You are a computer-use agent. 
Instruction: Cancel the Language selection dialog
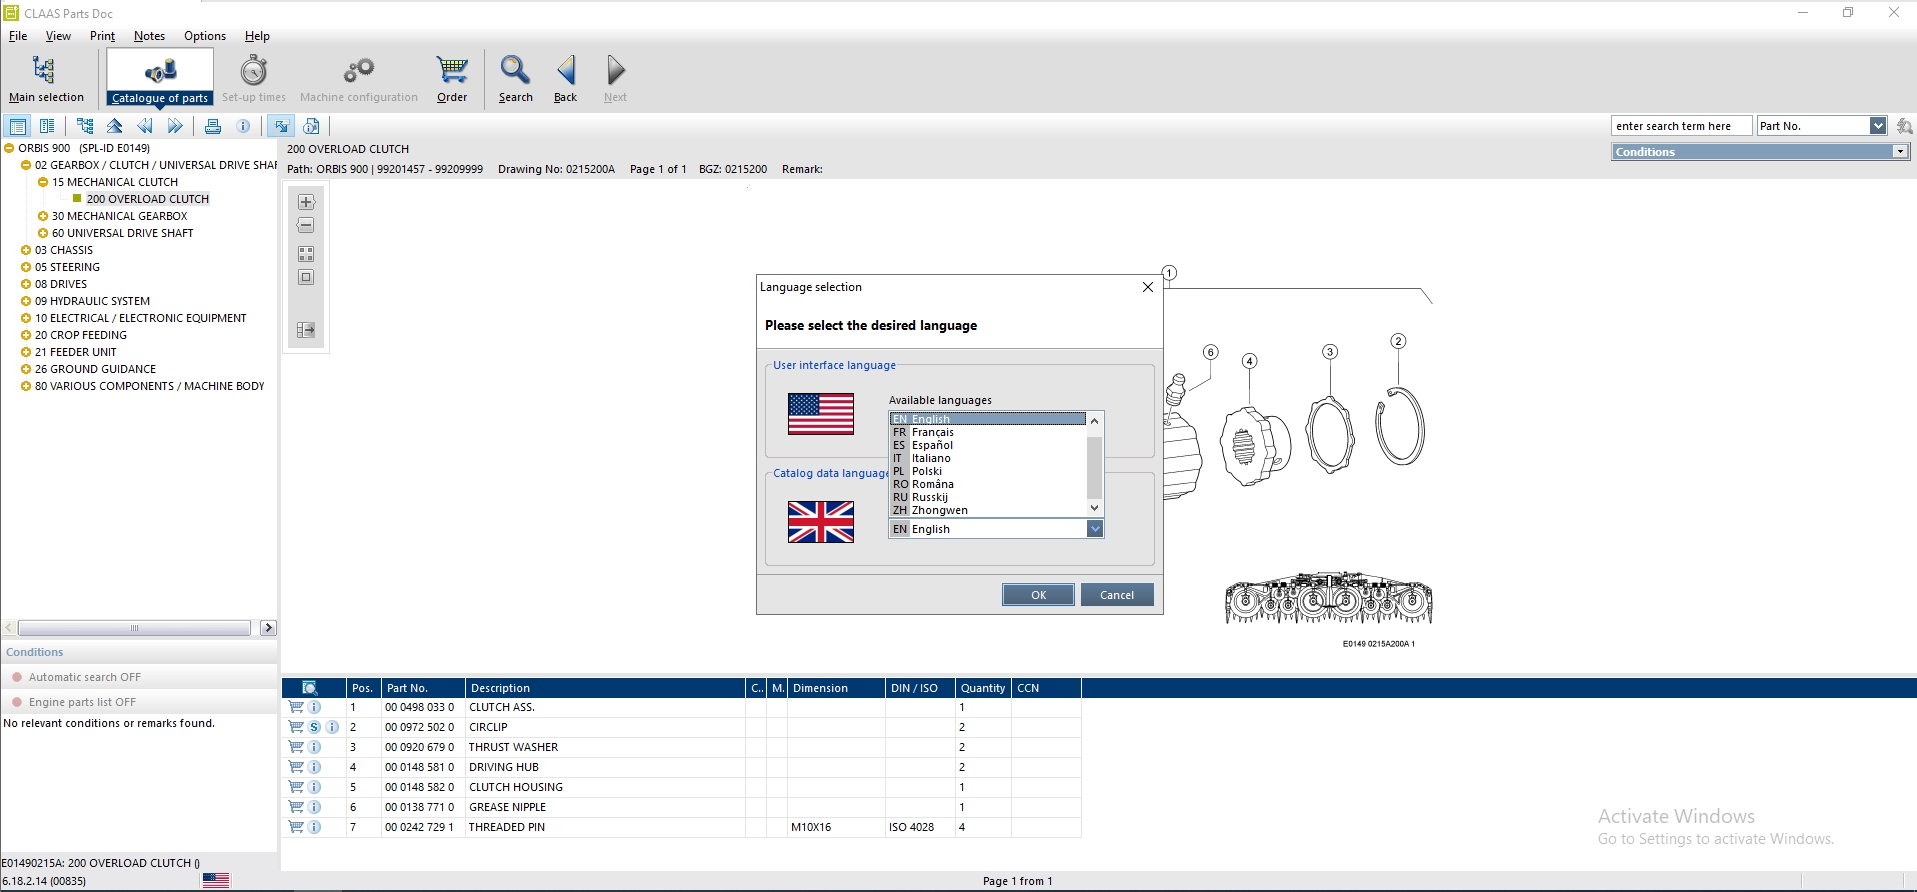pos(1117,595)
